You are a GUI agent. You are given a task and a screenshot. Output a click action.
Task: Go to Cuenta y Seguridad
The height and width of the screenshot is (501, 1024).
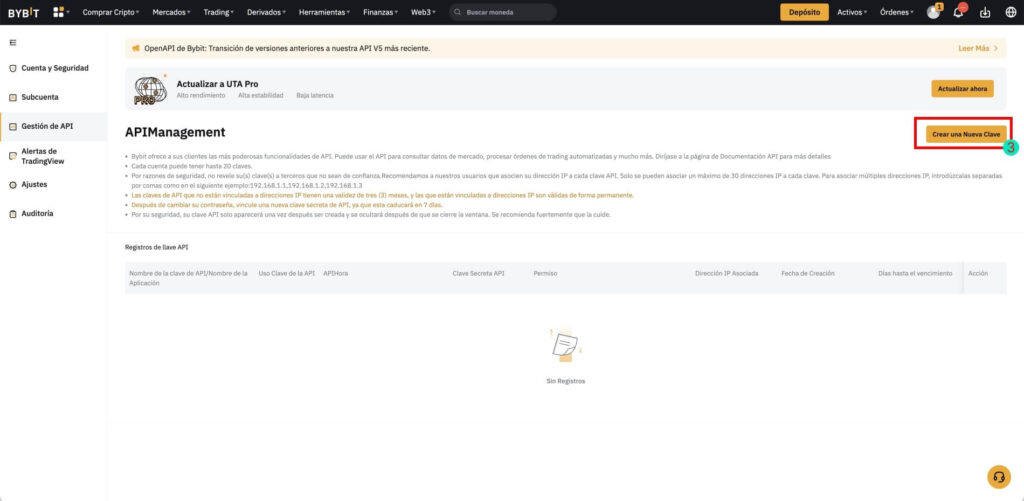click(54, 69)
